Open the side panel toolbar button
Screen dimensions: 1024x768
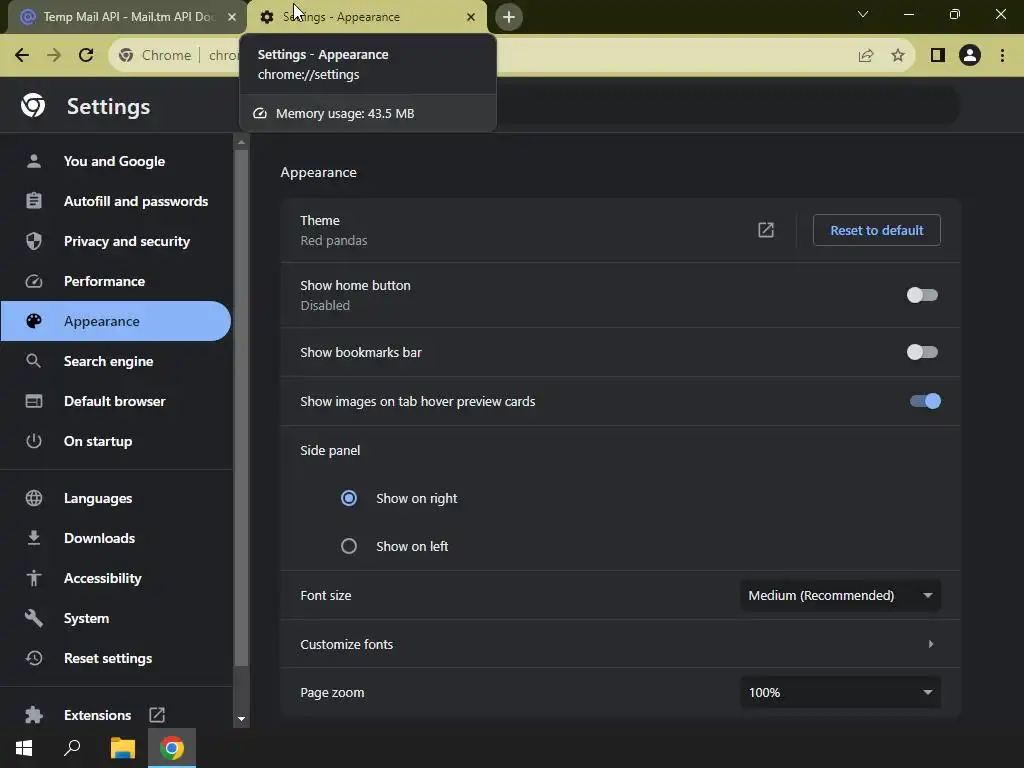tap(938, 56)
